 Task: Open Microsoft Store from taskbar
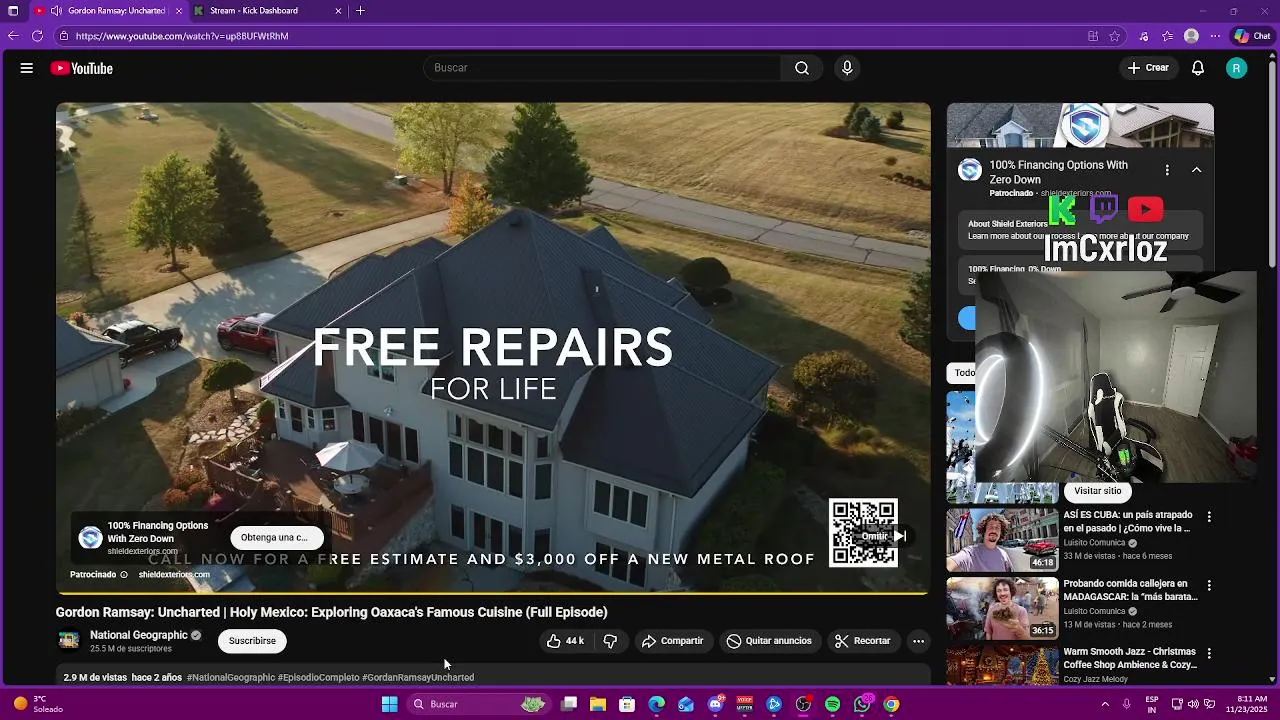627,704
